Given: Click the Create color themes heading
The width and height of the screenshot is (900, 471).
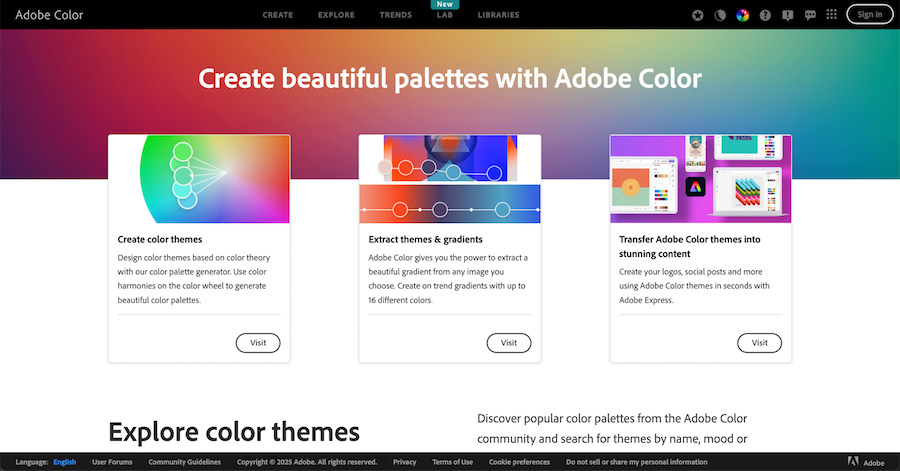Looking at the screenshot, I should click(x=160, y=239).
